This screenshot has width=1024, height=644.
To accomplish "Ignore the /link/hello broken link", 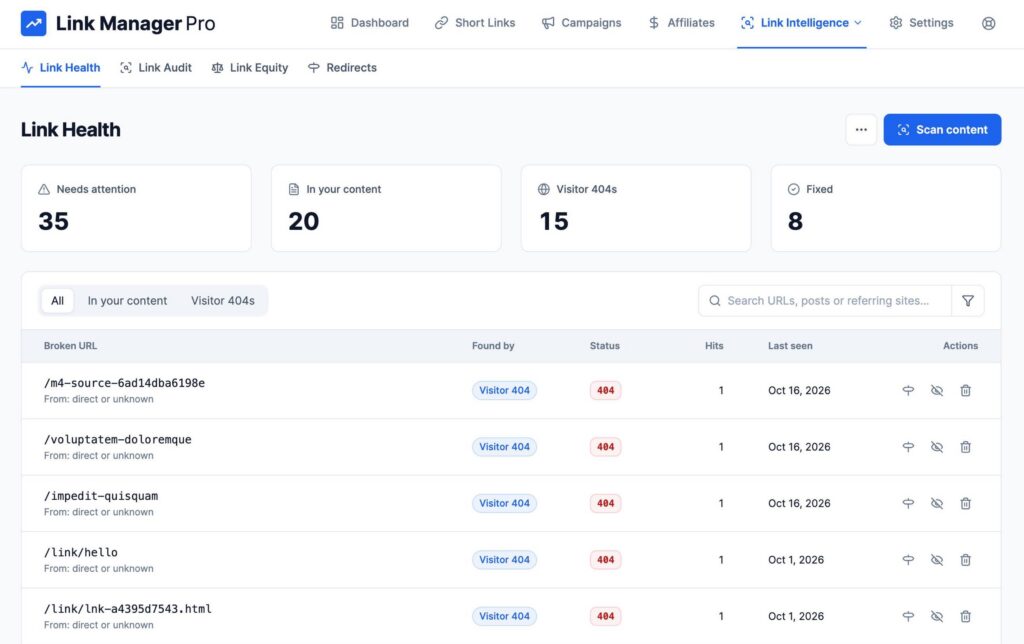I will pyautogui.click(x=936, y=560).
